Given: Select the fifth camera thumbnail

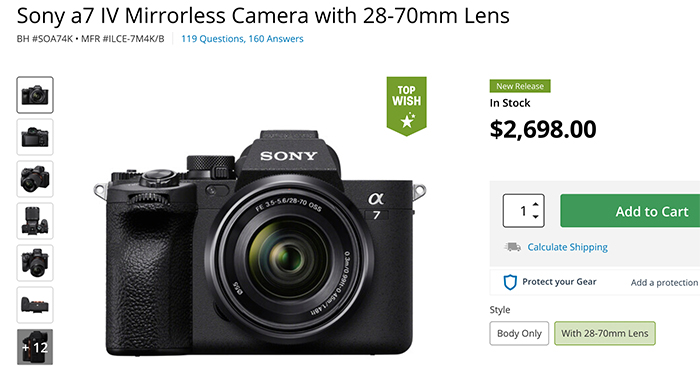Looking at the screenshot, I should point(35,263).
